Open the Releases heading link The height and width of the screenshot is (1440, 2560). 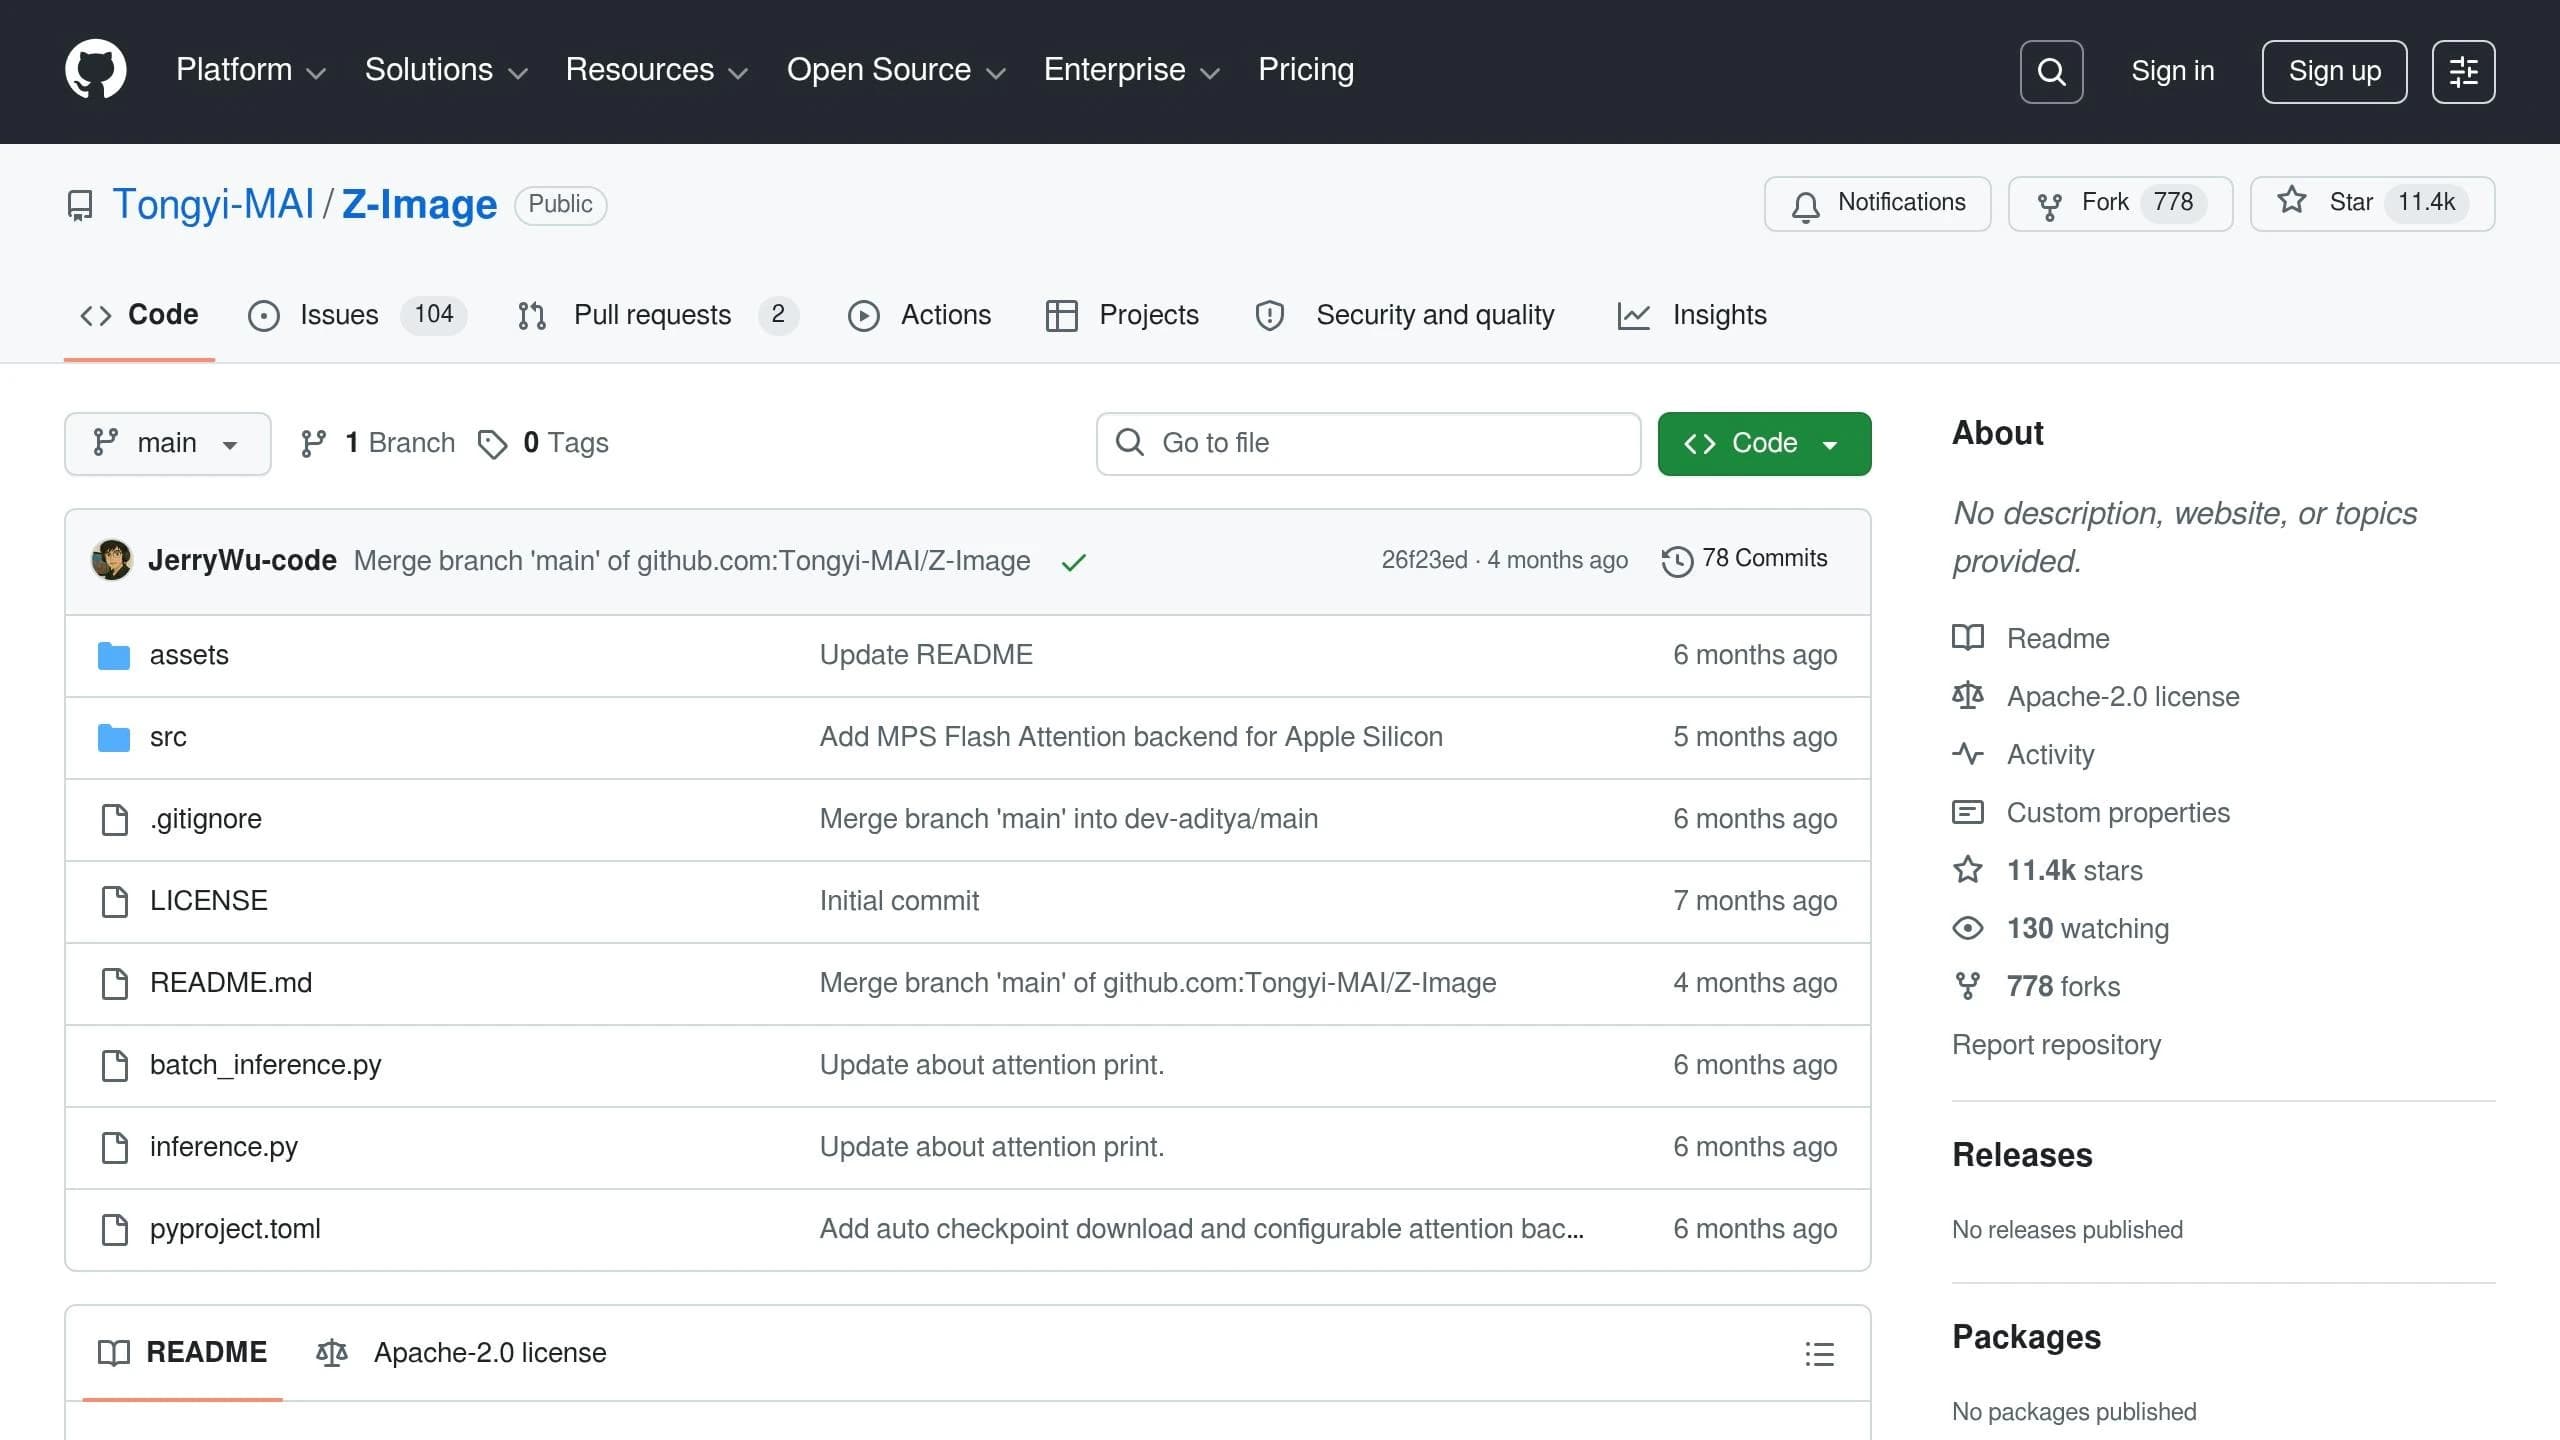pyautogui.click(x=2022, y=1155)
